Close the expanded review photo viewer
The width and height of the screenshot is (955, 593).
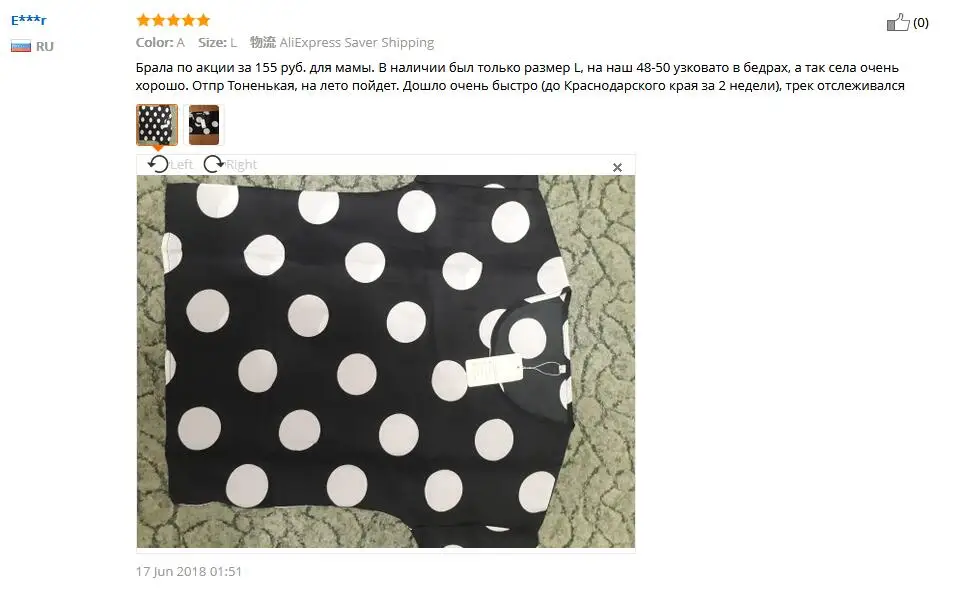[617, 167]
